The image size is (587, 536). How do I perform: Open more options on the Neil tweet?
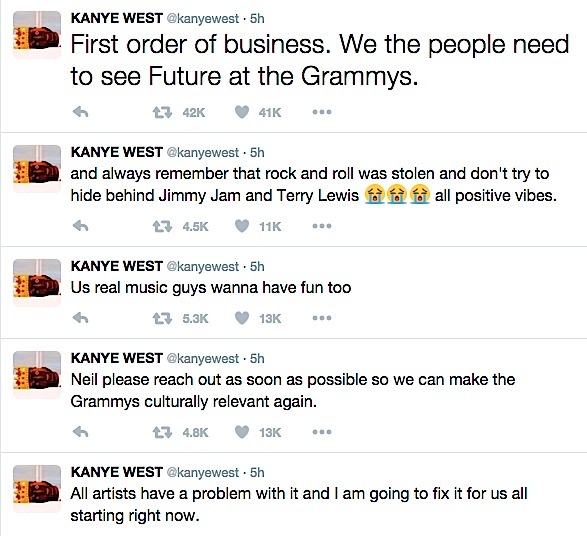[322, 432]
